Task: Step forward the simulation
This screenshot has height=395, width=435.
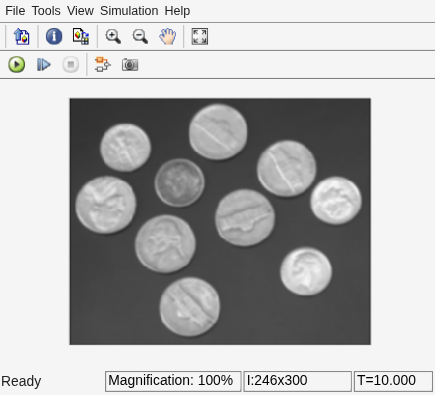Action: 44,64
